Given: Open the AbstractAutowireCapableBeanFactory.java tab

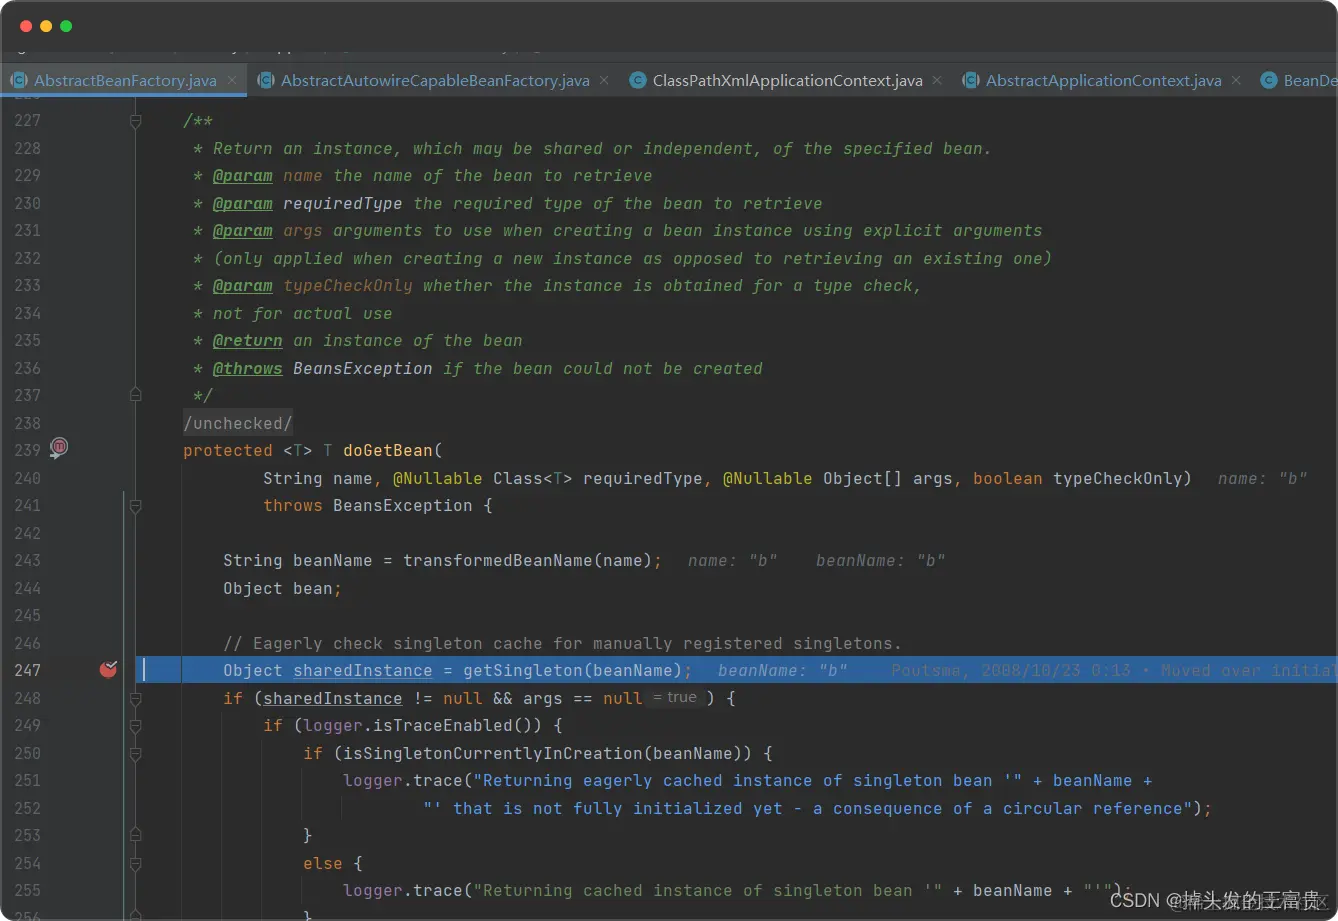Looking at the screenshot, I should [x=435, y=81].
